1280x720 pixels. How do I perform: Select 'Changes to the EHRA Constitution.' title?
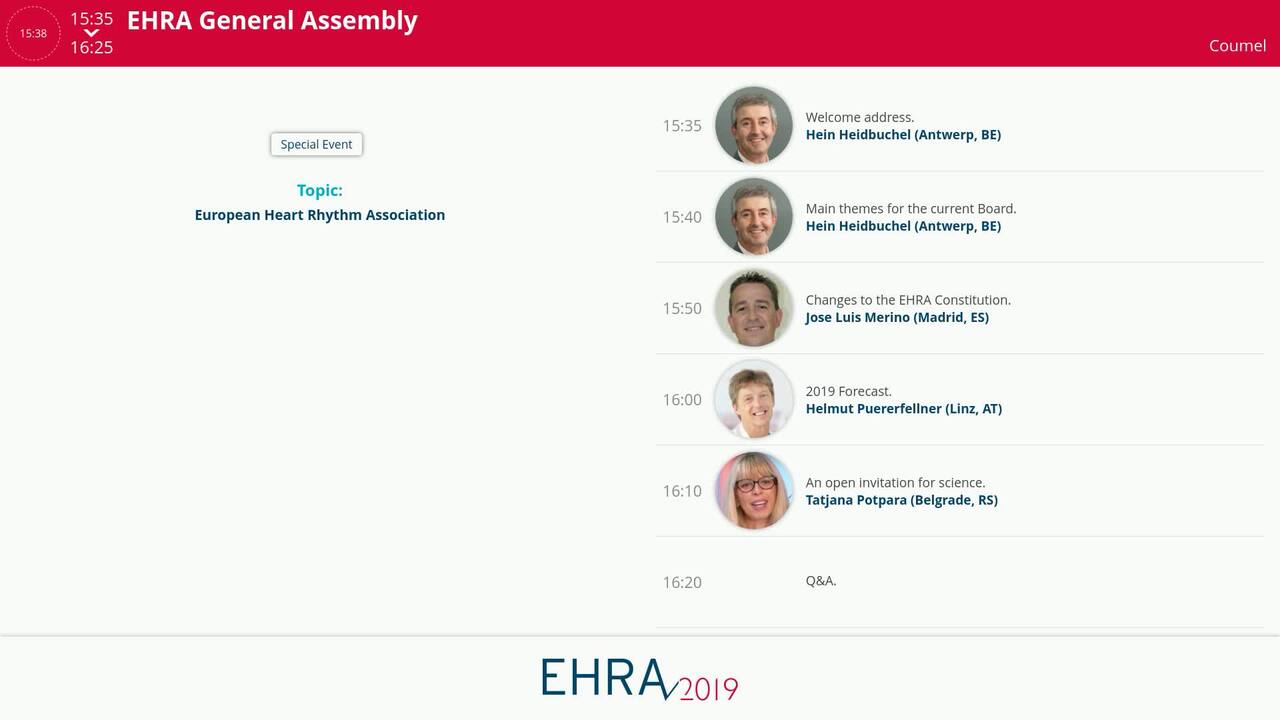pyautogui.click(x=908, y=300)
